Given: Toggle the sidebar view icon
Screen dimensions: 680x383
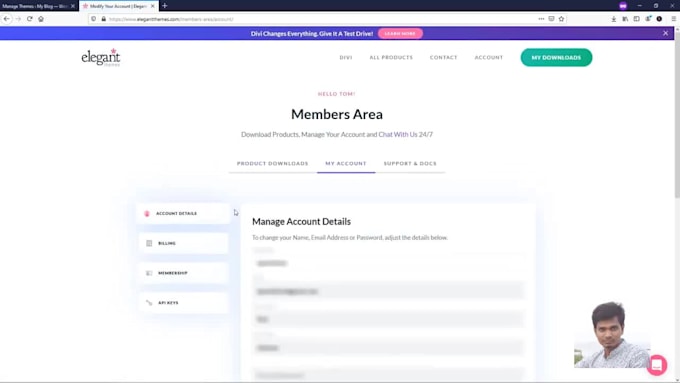Looking at the screenshot, I should (636, 19).
